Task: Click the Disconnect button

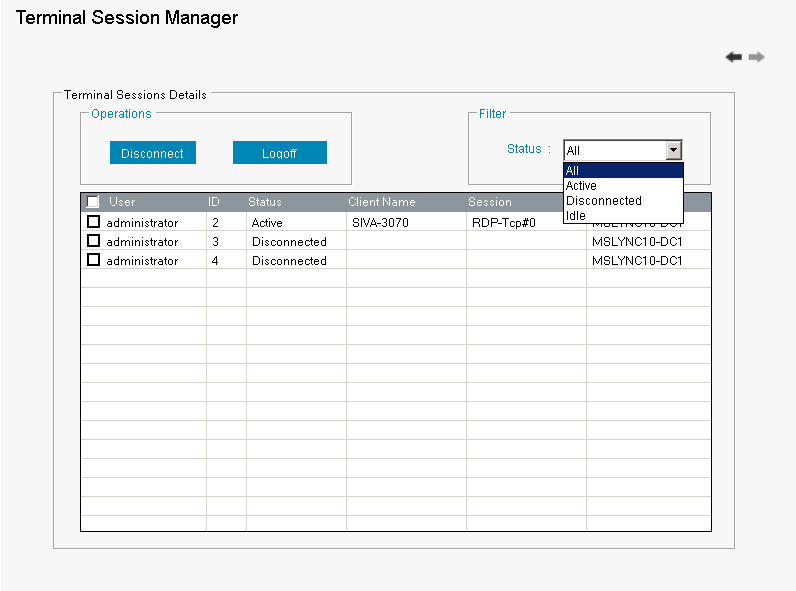Action: coord(153,153)
